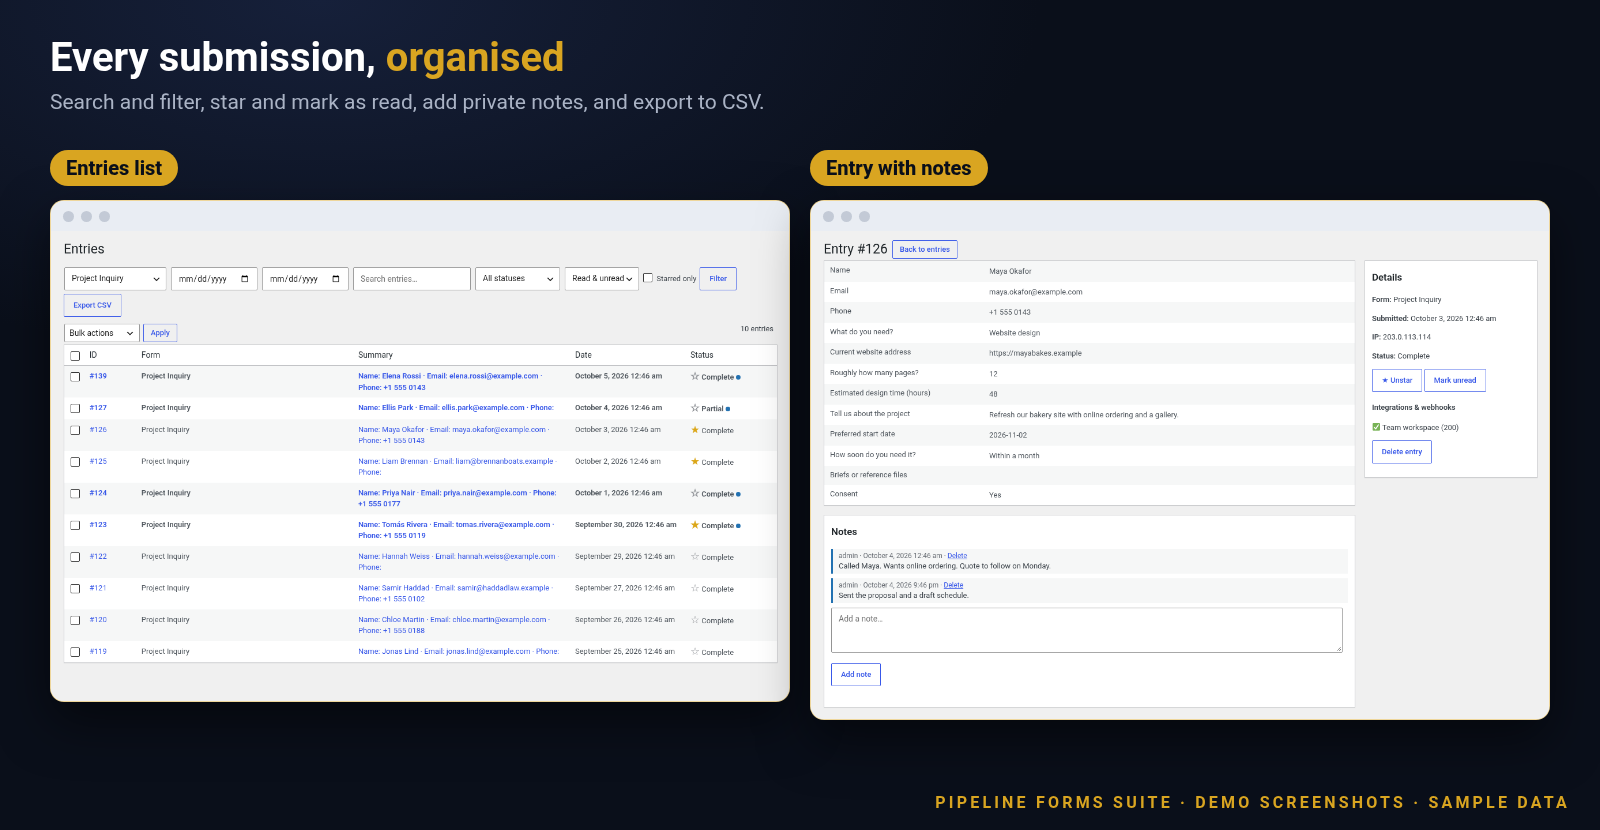Tick the select-all checkbox in table header

(75, 356)
